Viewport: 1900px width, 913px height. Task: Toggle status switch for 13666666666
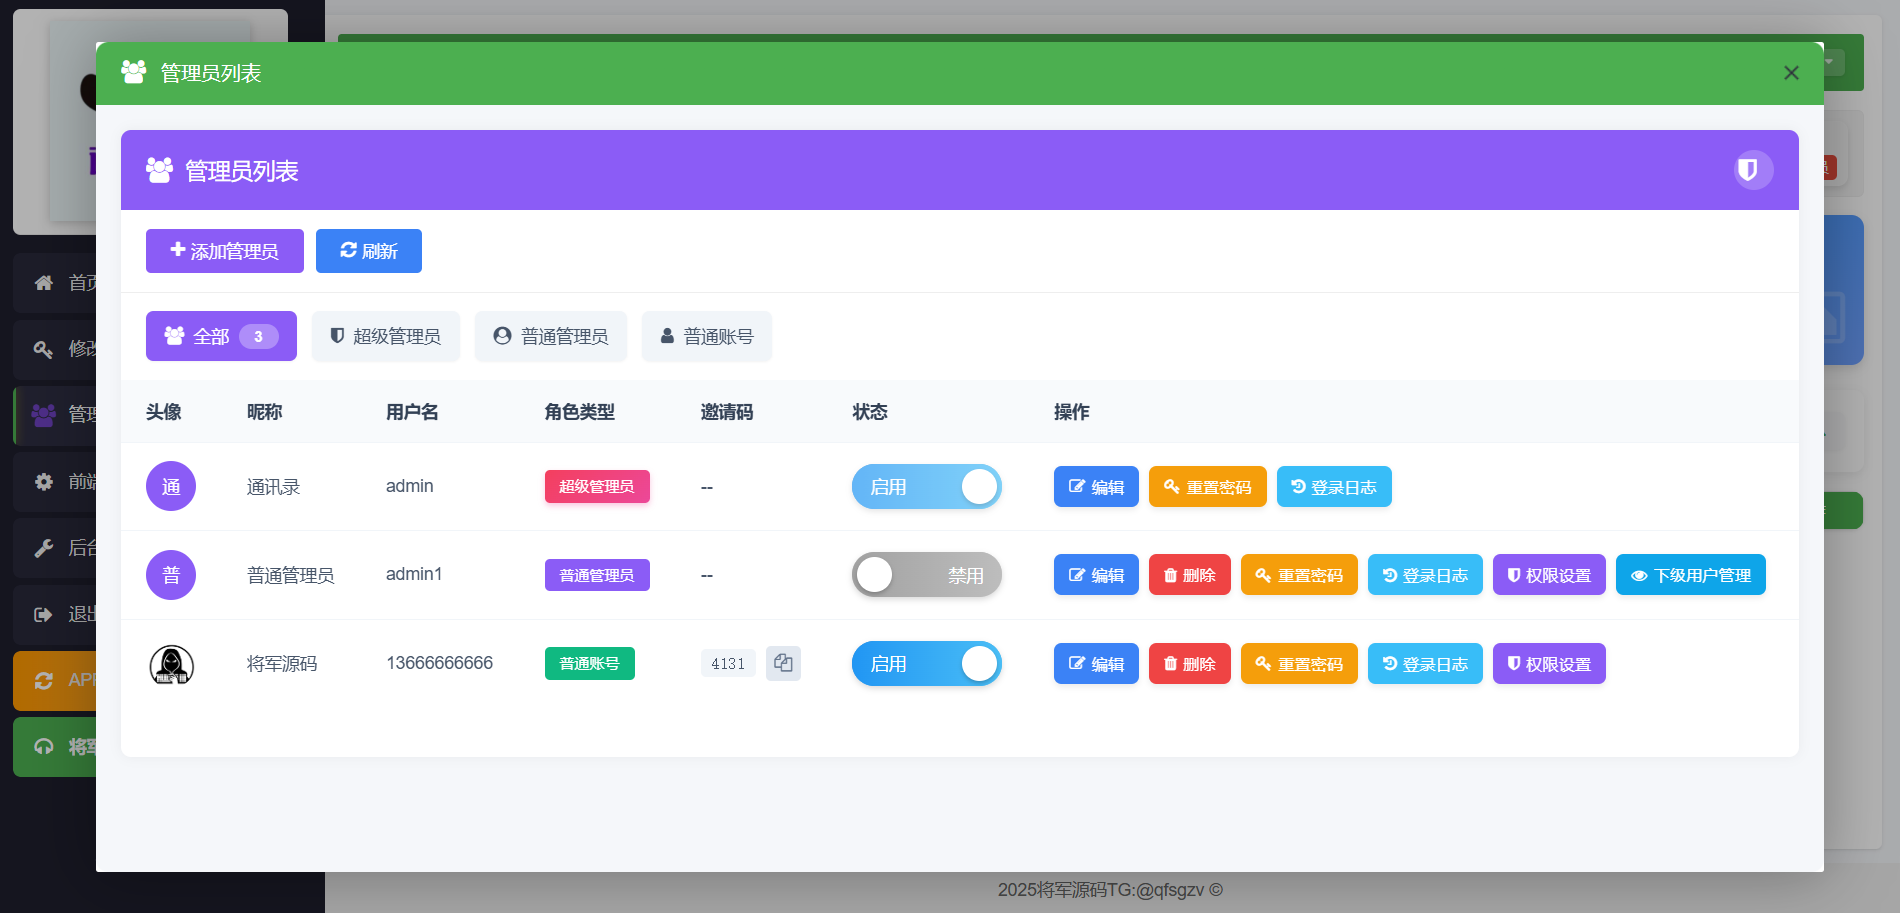point(926,664)
